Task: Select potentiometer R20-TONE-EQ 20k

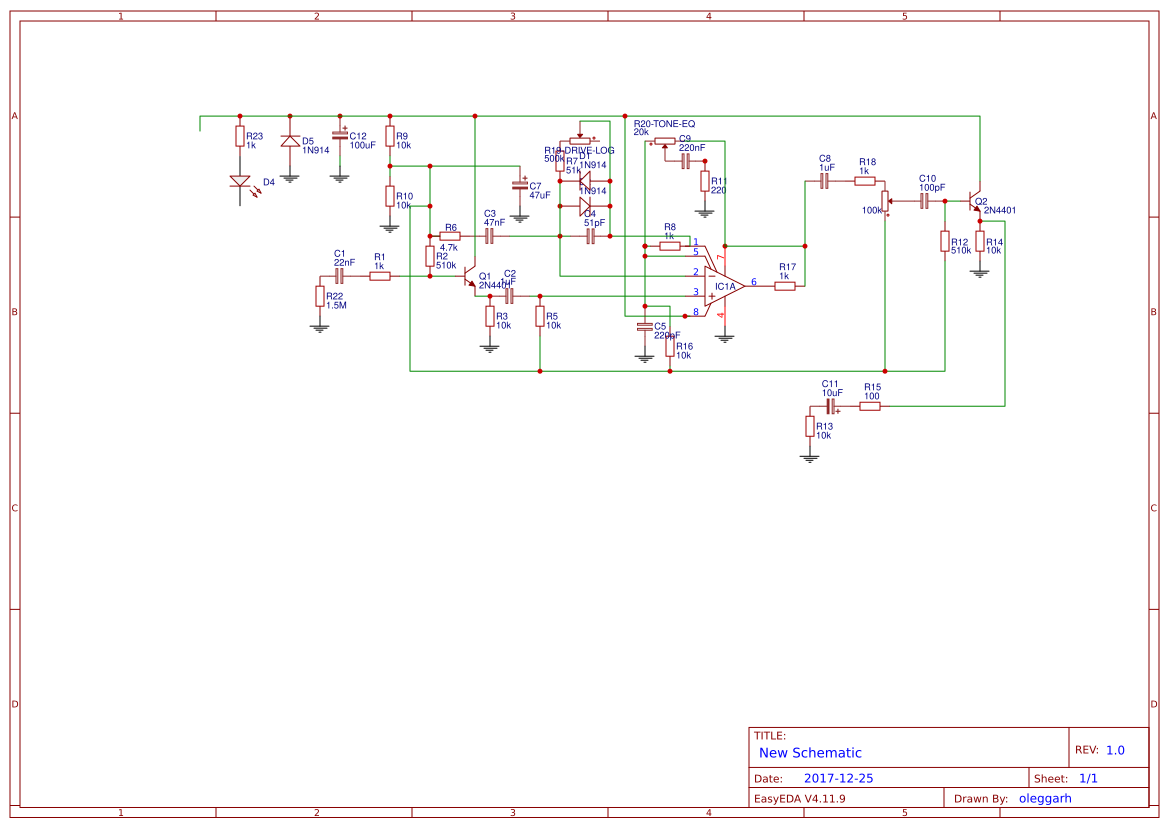Action: pos(665,140)
